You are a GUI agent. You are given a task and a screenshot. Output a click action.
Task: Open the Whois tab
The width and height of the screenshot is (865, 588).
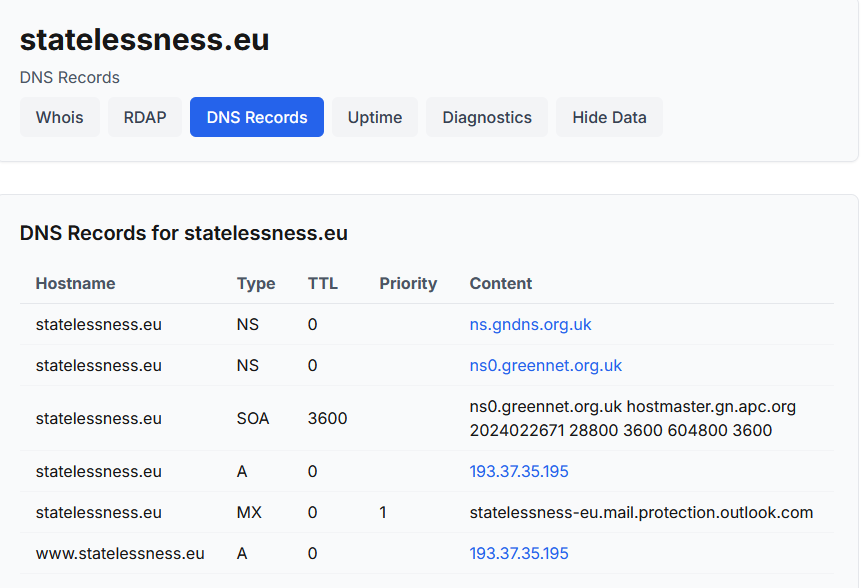coord(60,117)
